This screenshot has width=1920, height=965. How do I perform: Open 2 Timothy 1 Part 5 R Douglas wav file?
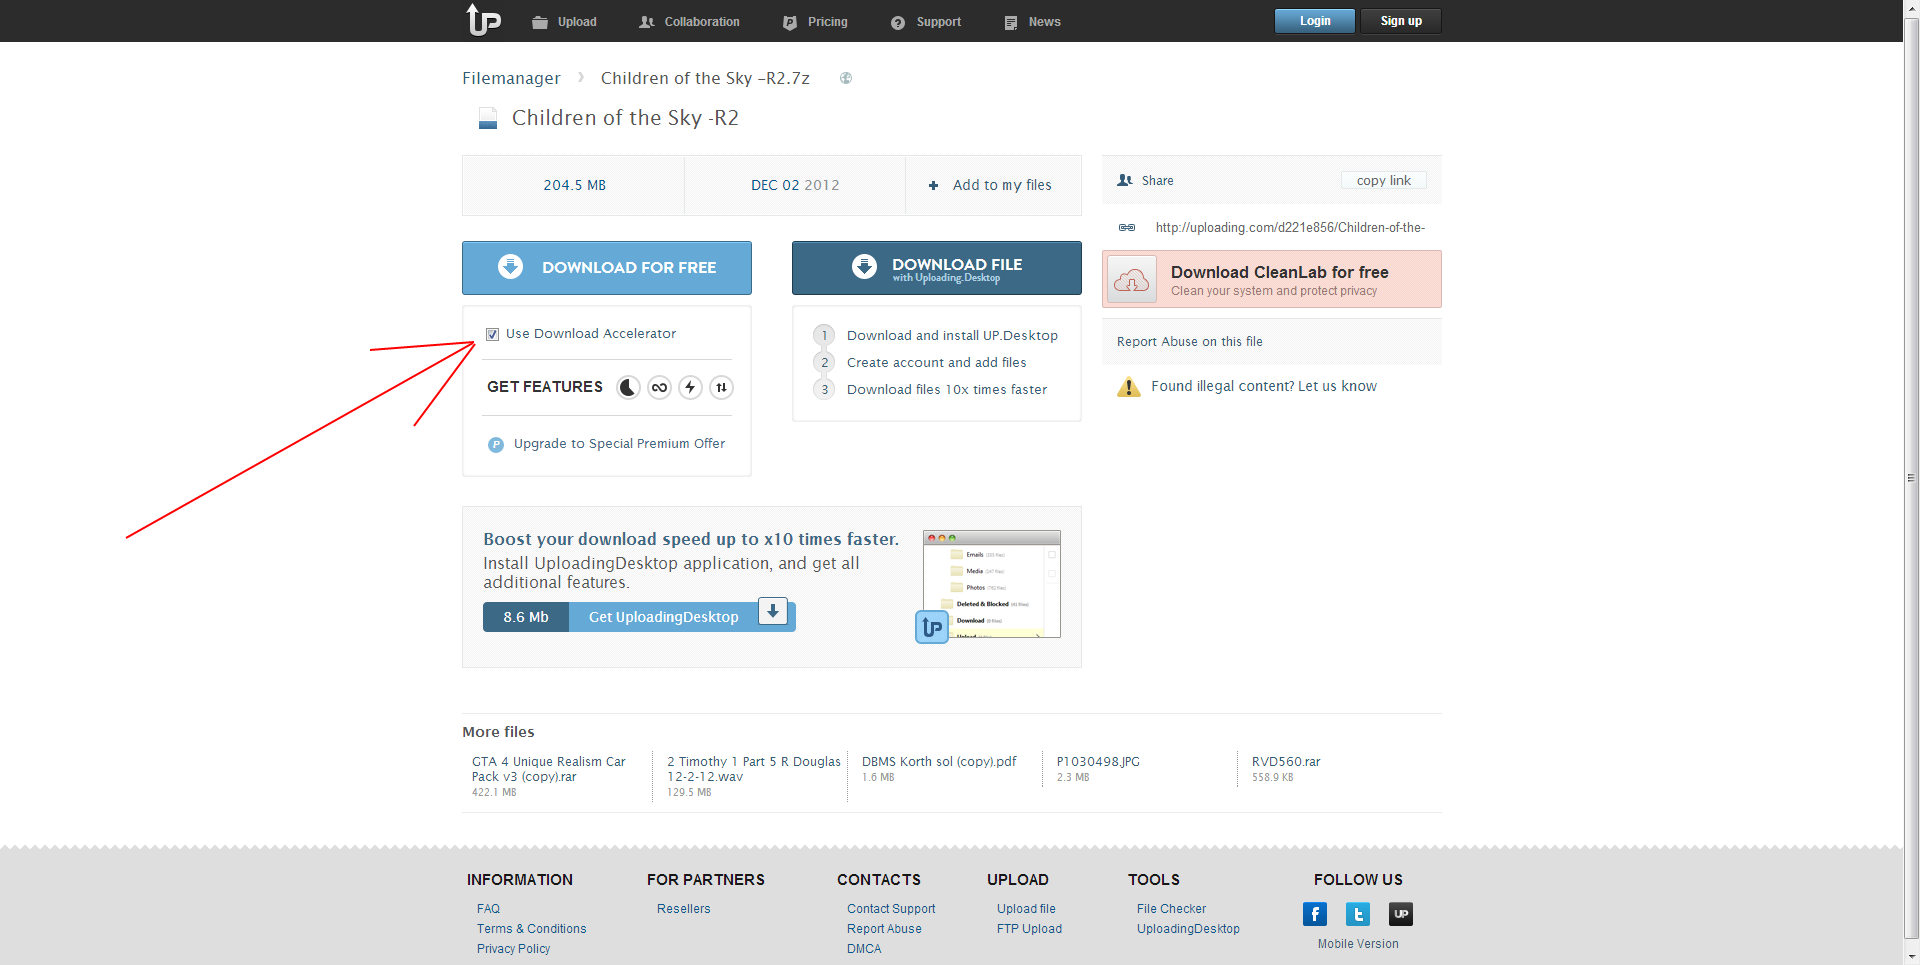(x=754, y=769)
